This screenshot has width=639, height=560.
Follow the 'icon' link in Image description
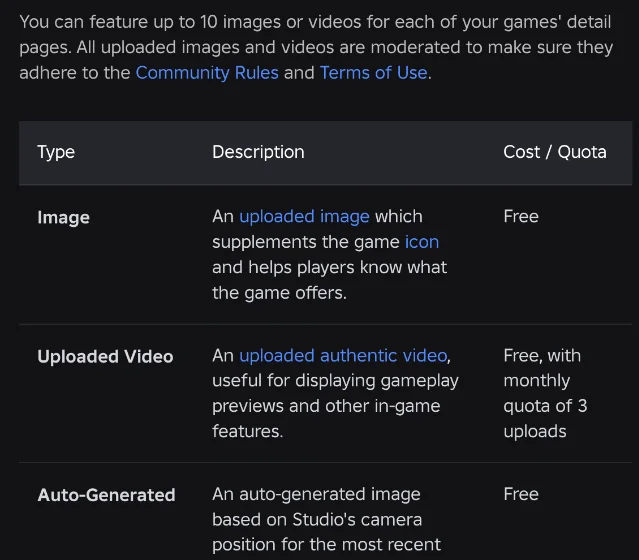pyautogui.click(x=422, y=242)
